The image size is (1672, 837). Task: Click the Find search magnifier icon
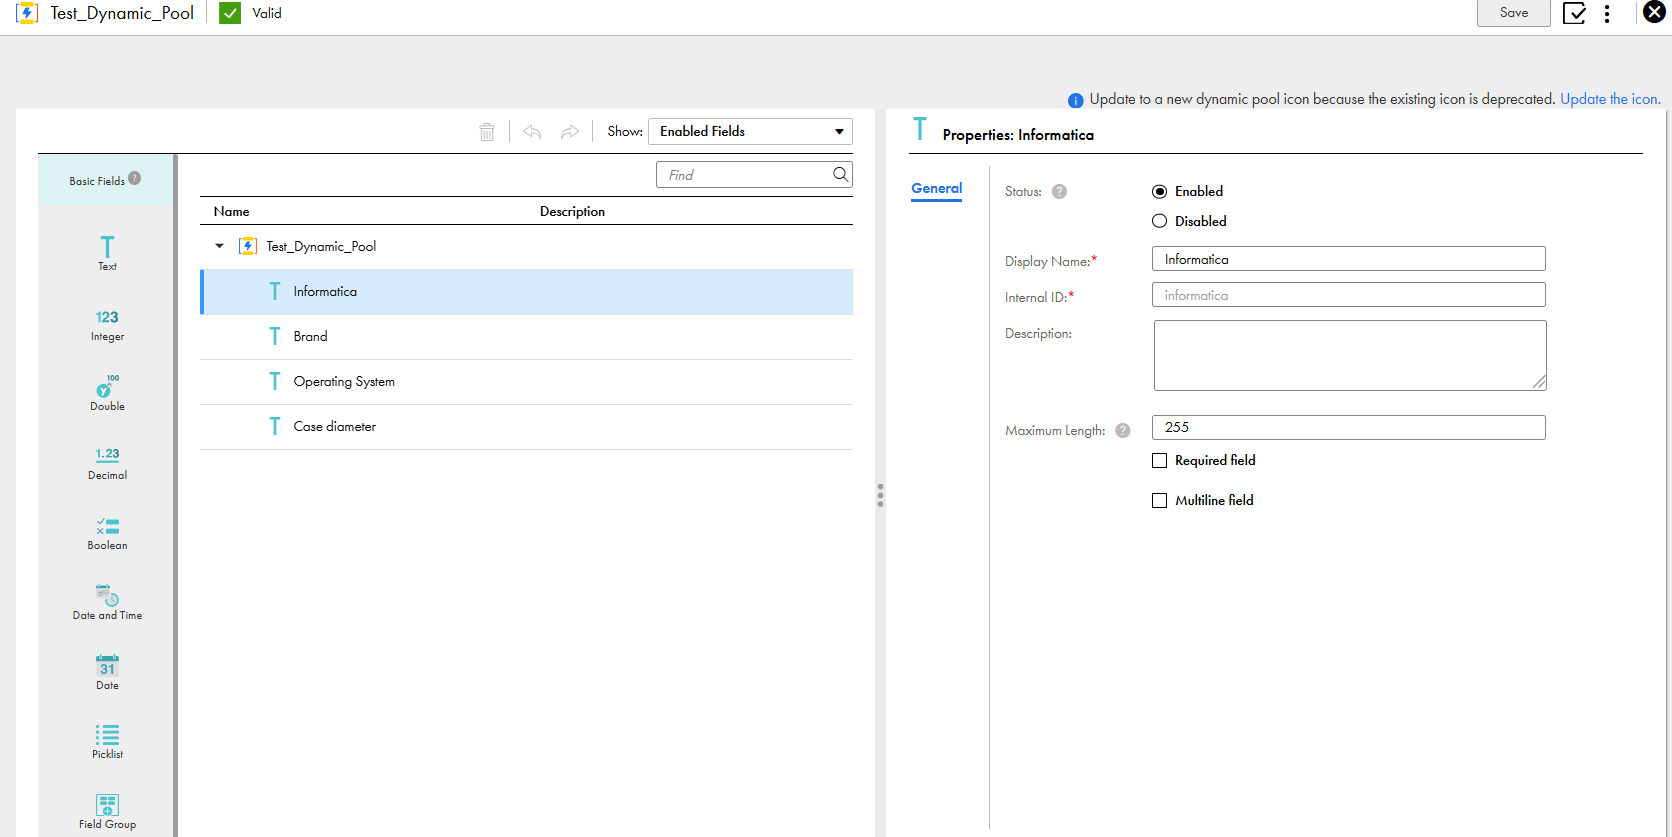(x=841, y=174)
